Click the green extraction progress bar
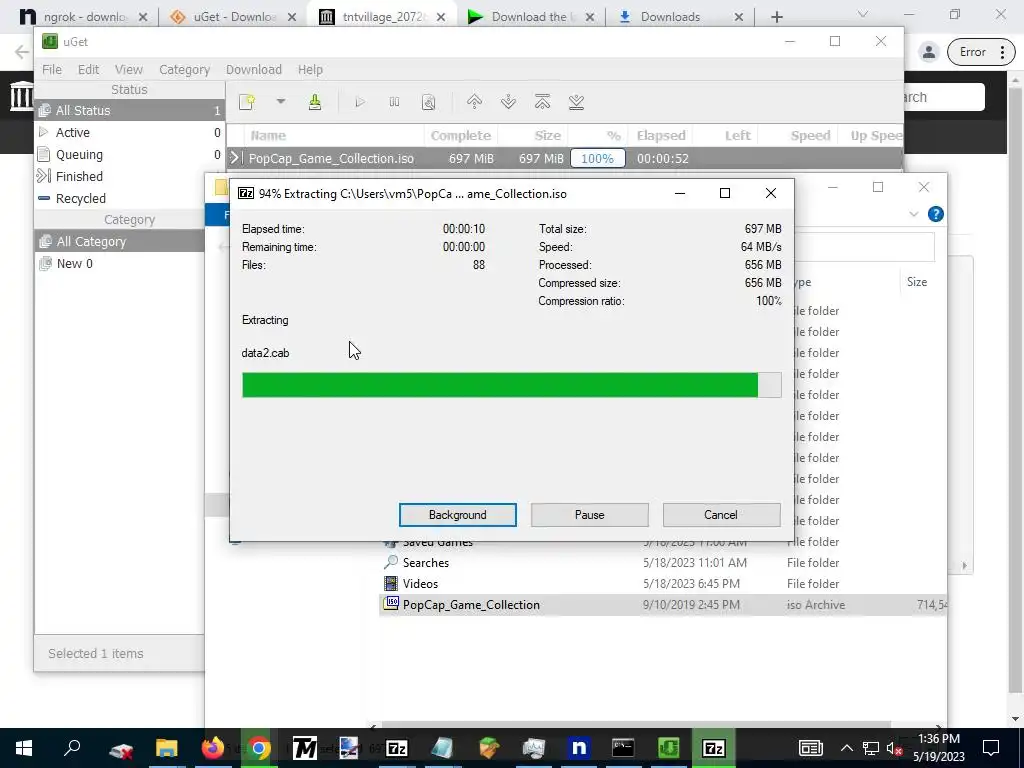Viewport: 1024px width, 768px height. (511, 385)
